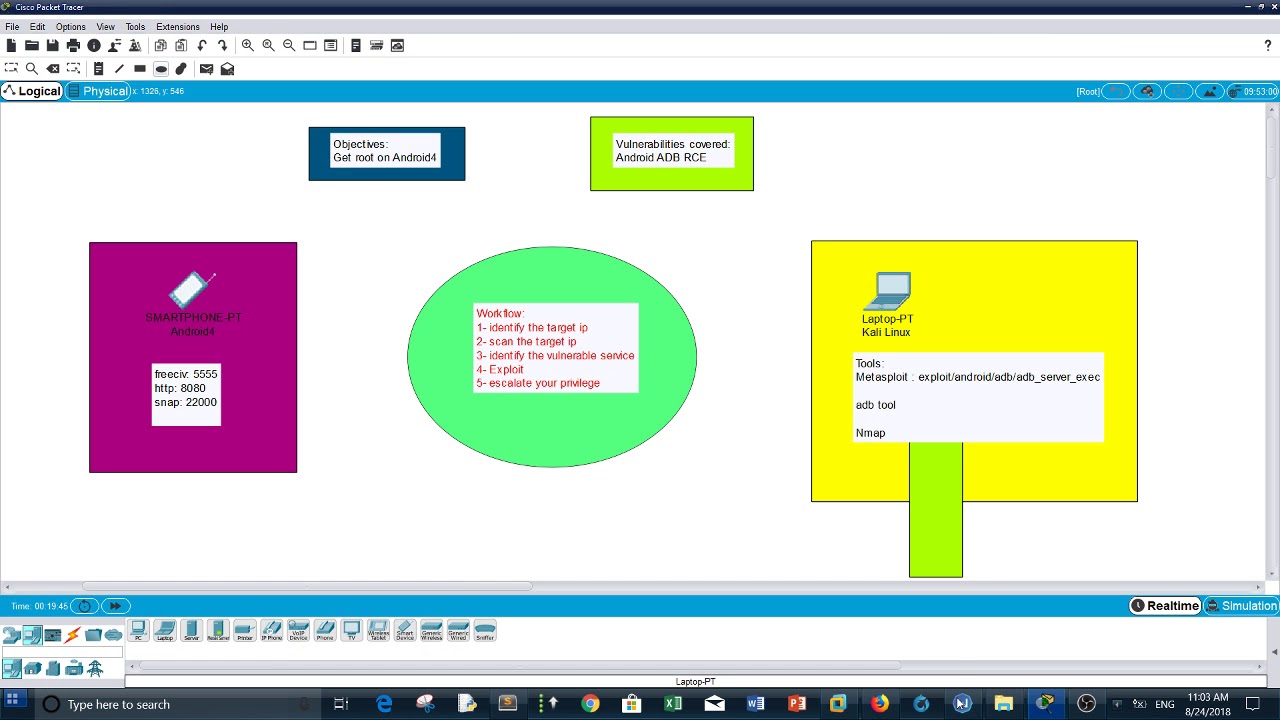Open the Help menu
Viewport: 1280px width, 720px height.
tap(219, 26)
